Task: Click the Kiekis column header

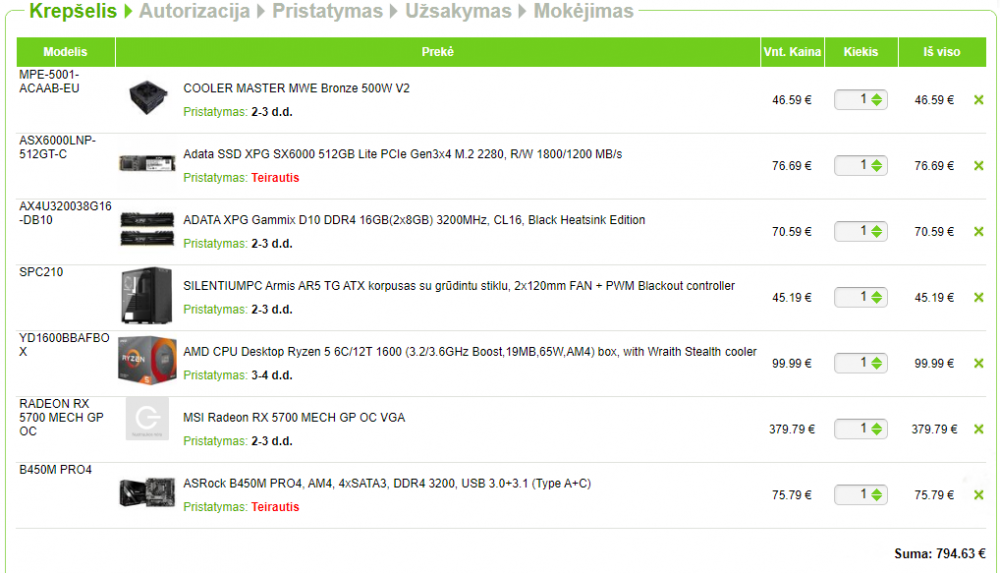Action: coord(861,52)
